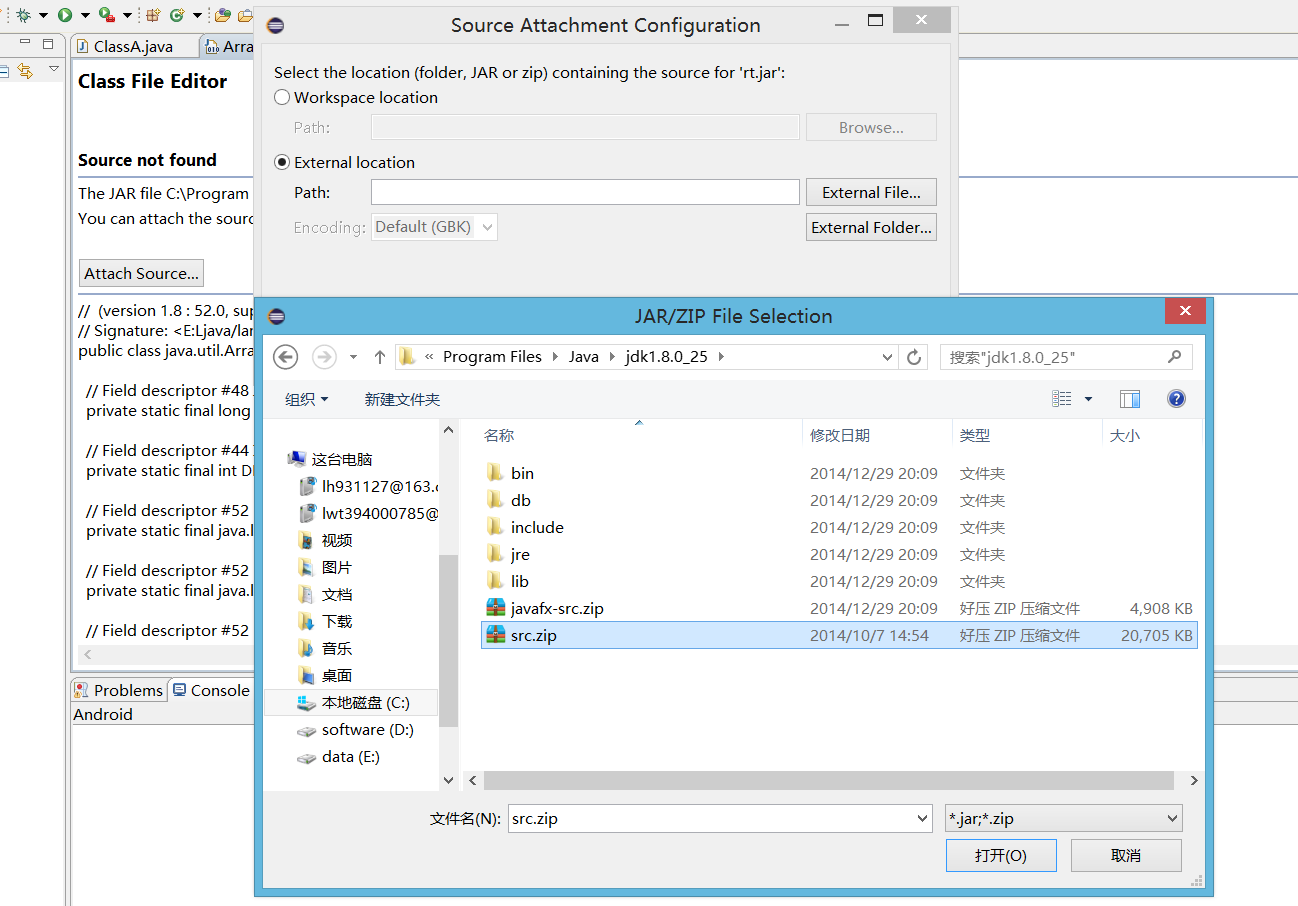Screen dimensions: 1298x906
Task: Go up one folder level
Action: [x=380, y=357]
